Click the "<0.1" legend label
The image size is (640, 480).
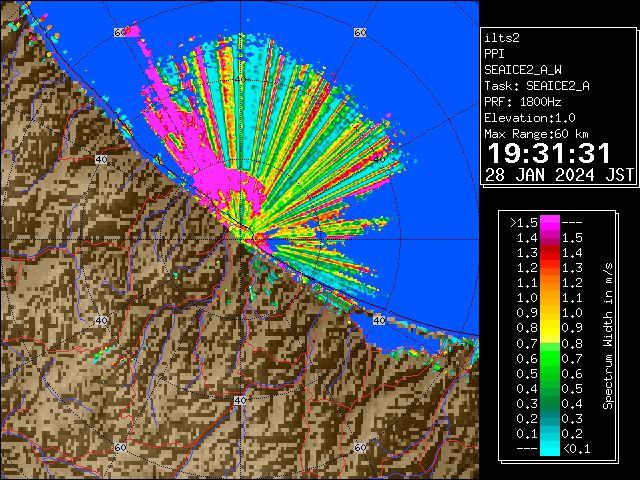[x=576, y=449]
